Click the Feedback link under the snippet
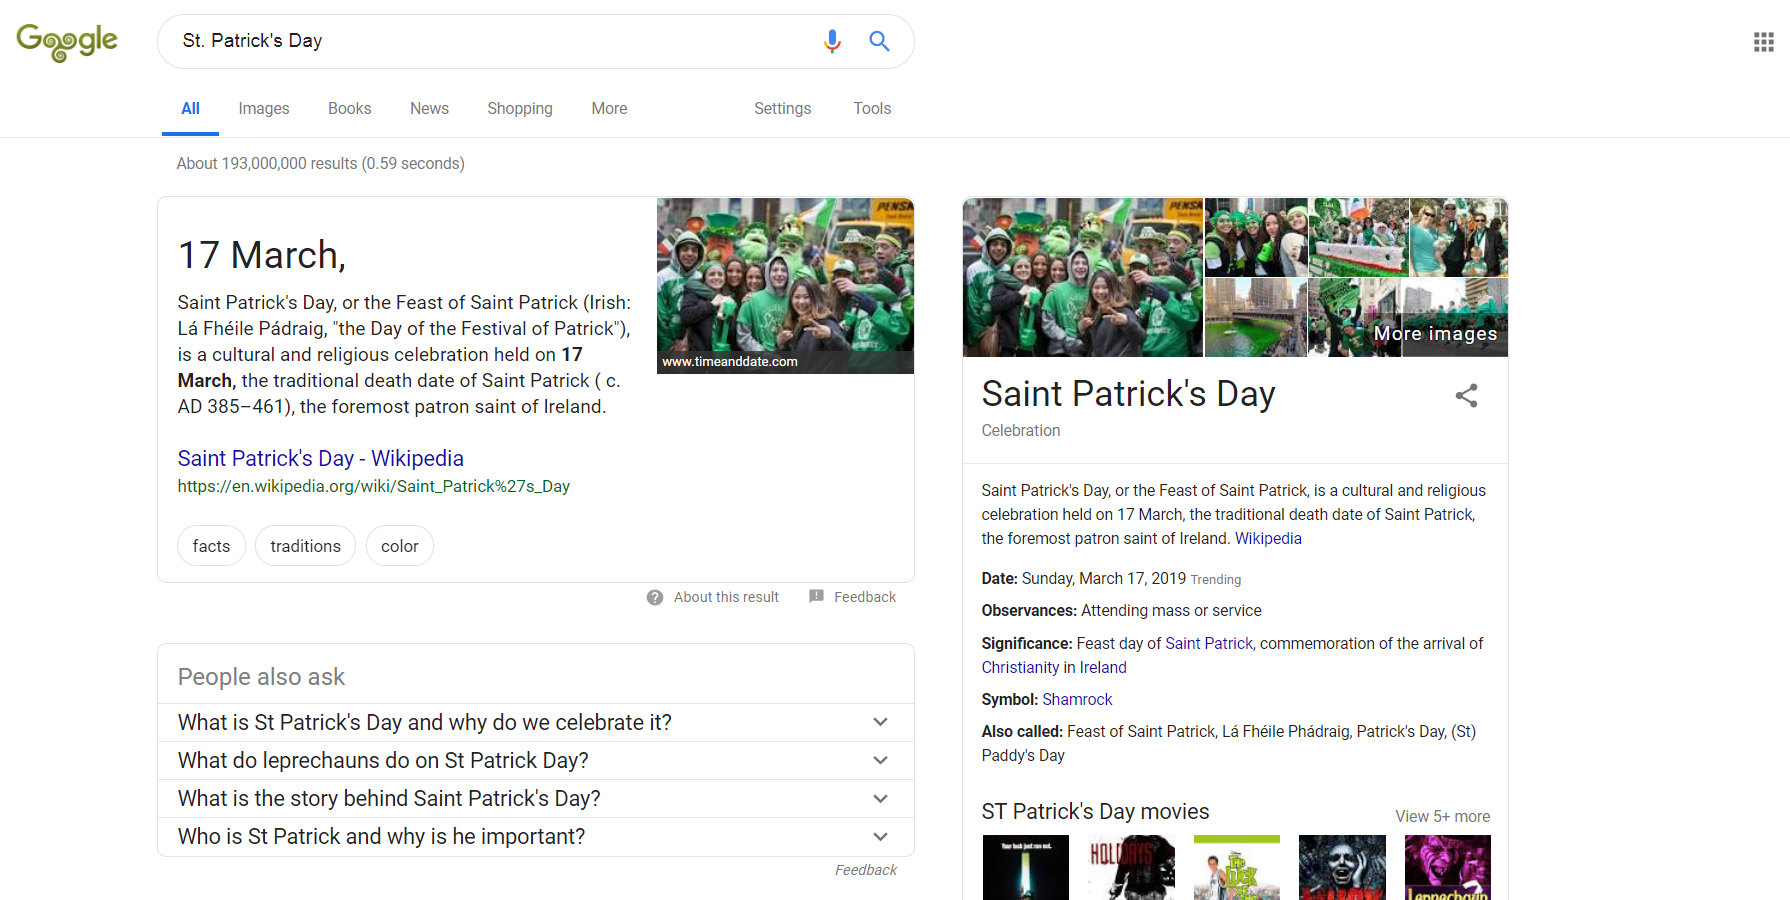This screenshot has height=900, width=1790. [865, 597]
